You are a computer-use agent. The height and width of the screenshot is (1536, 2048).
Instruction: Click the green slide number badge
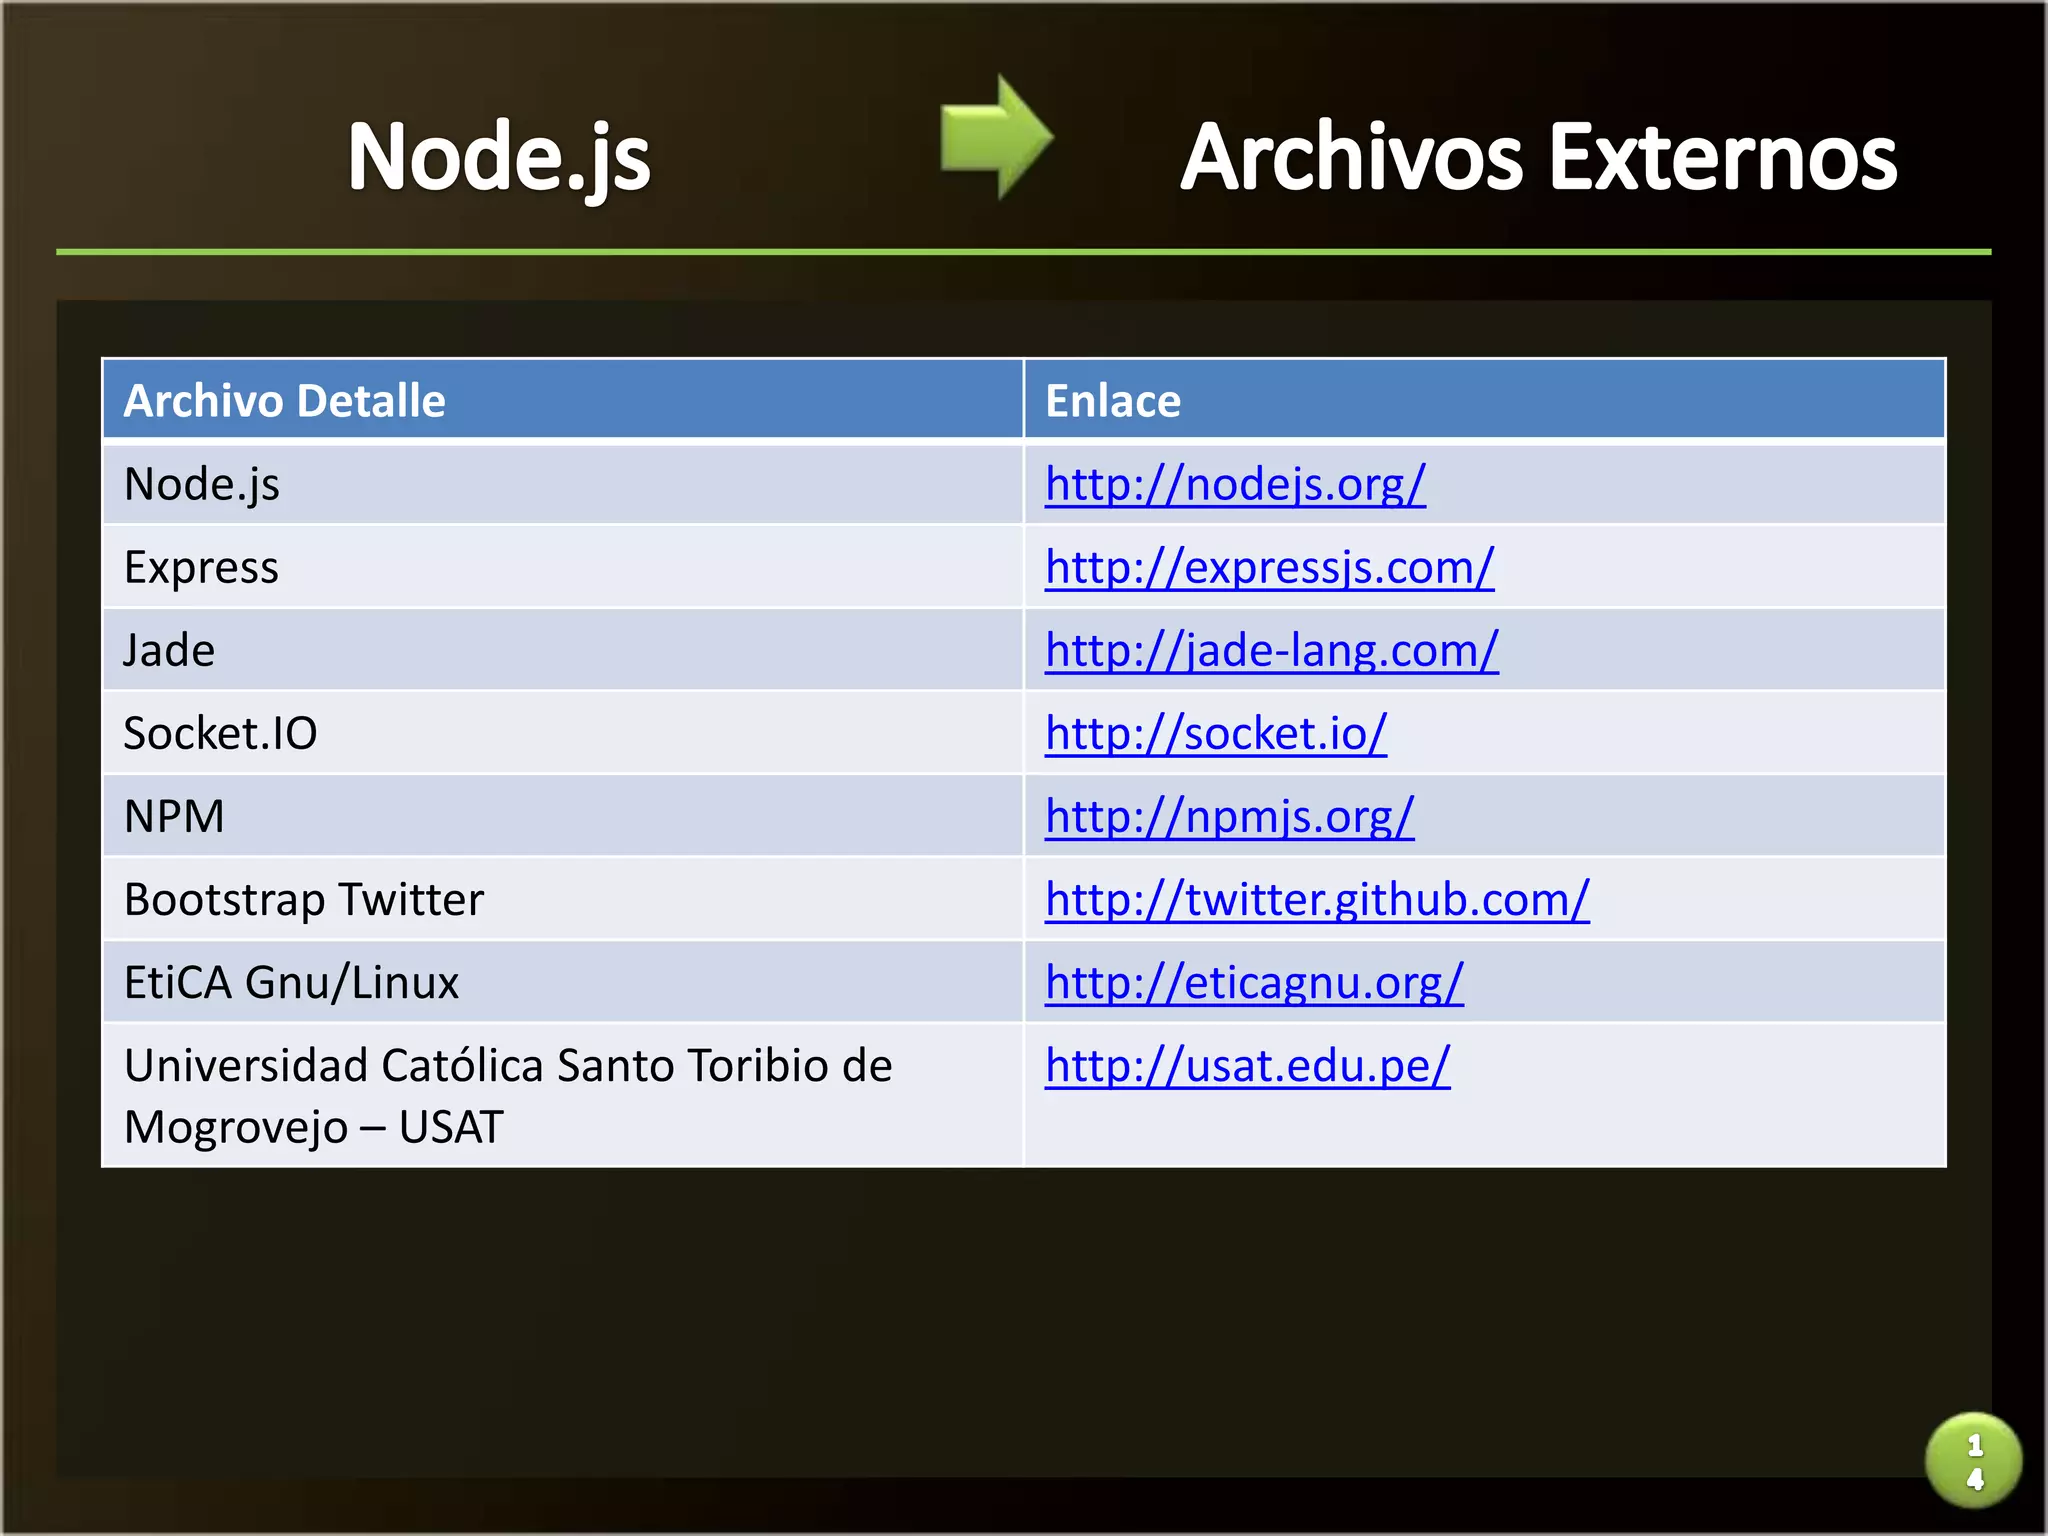click(x=1973, y=1460)
